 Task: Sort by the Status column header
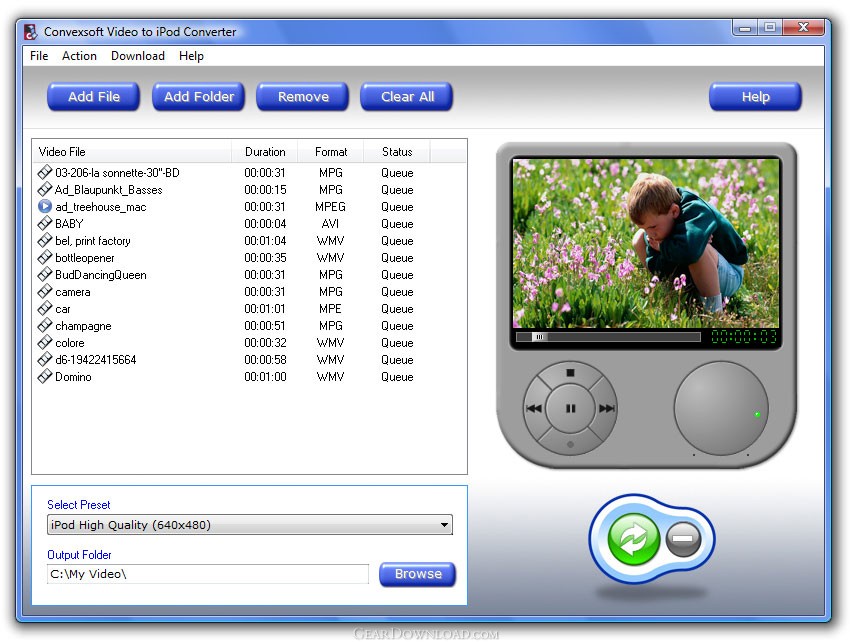(x=397, y=152)
